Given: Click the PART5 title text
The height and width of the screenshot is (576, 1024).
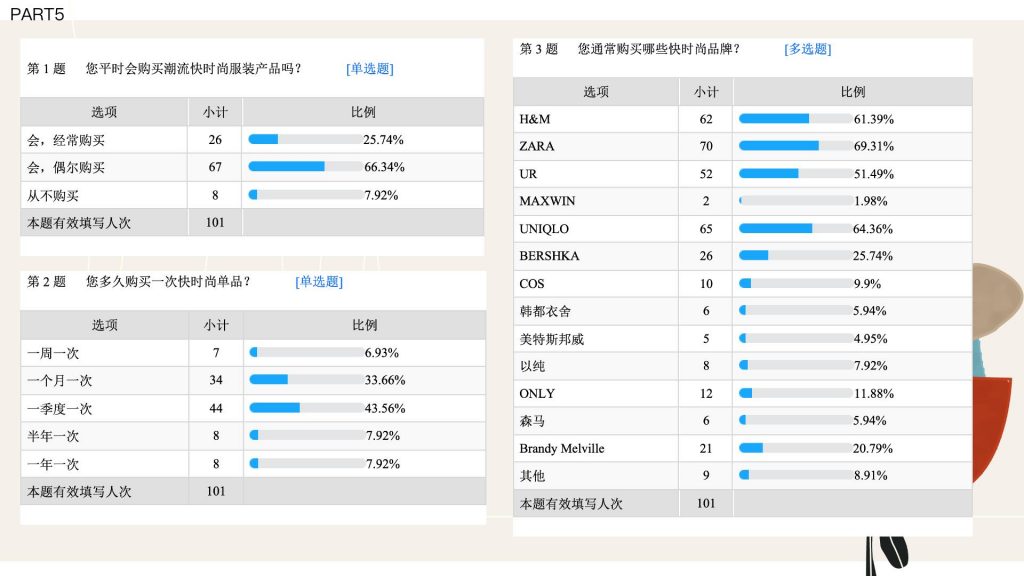Looking at the screenshot, I should [x=37, y=14].
